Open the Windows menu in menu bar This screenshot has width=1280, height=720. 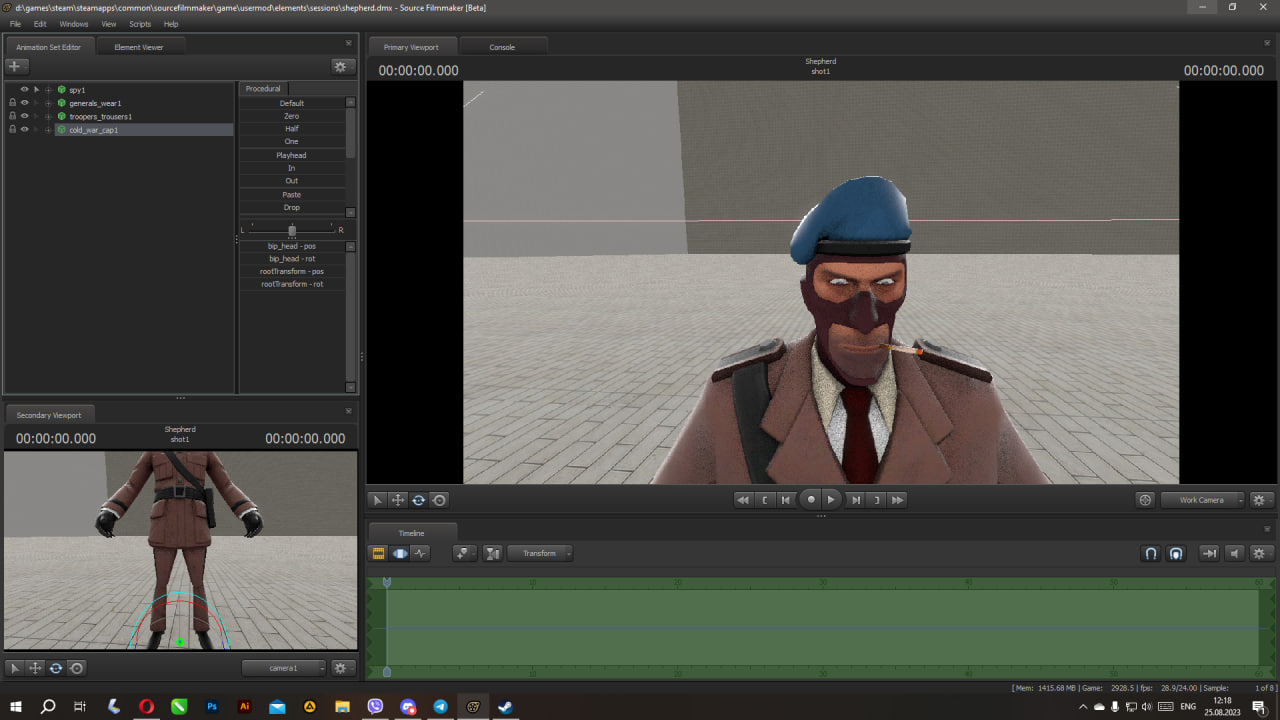[x=74, y=24]
